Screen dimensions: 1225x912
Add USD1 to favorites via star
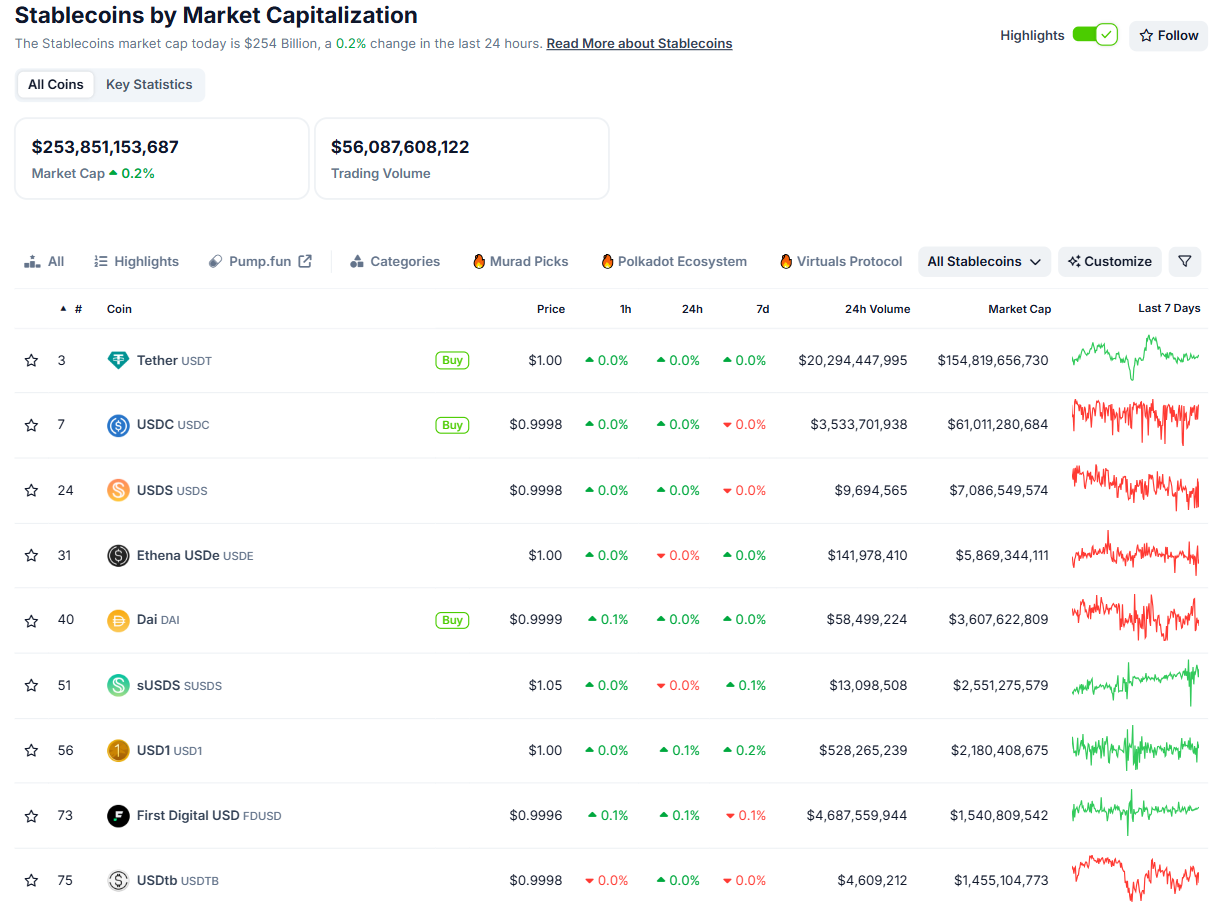click(31, 750)
